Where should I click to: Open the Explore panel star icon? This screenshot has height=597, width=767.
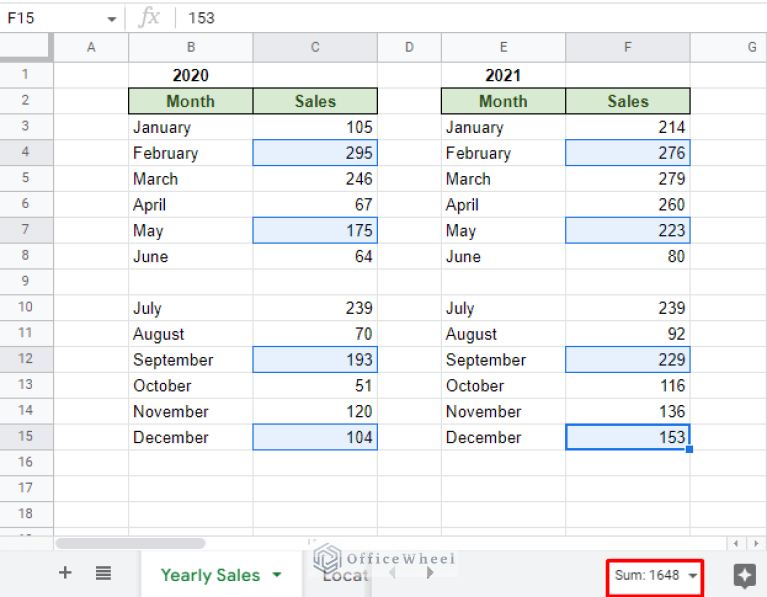(744, 575)
